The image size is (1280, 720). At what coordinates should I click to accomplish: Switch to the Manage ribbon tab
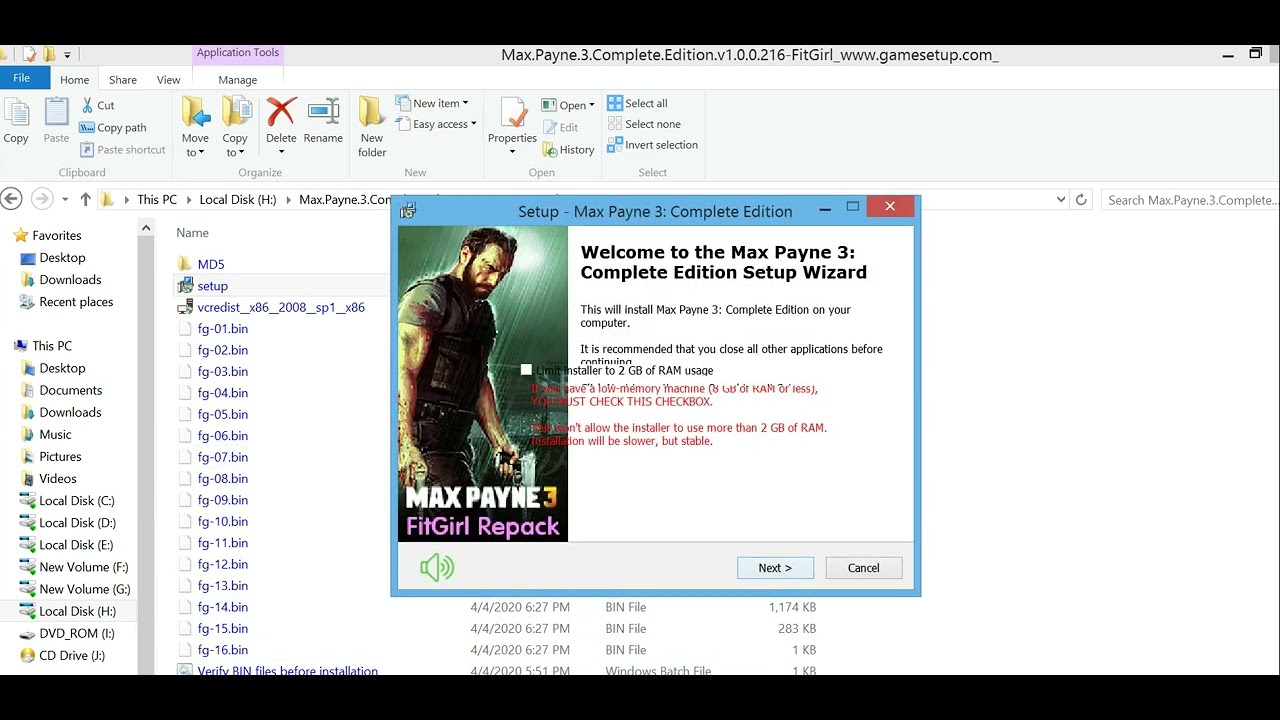(x=238, y=80)
